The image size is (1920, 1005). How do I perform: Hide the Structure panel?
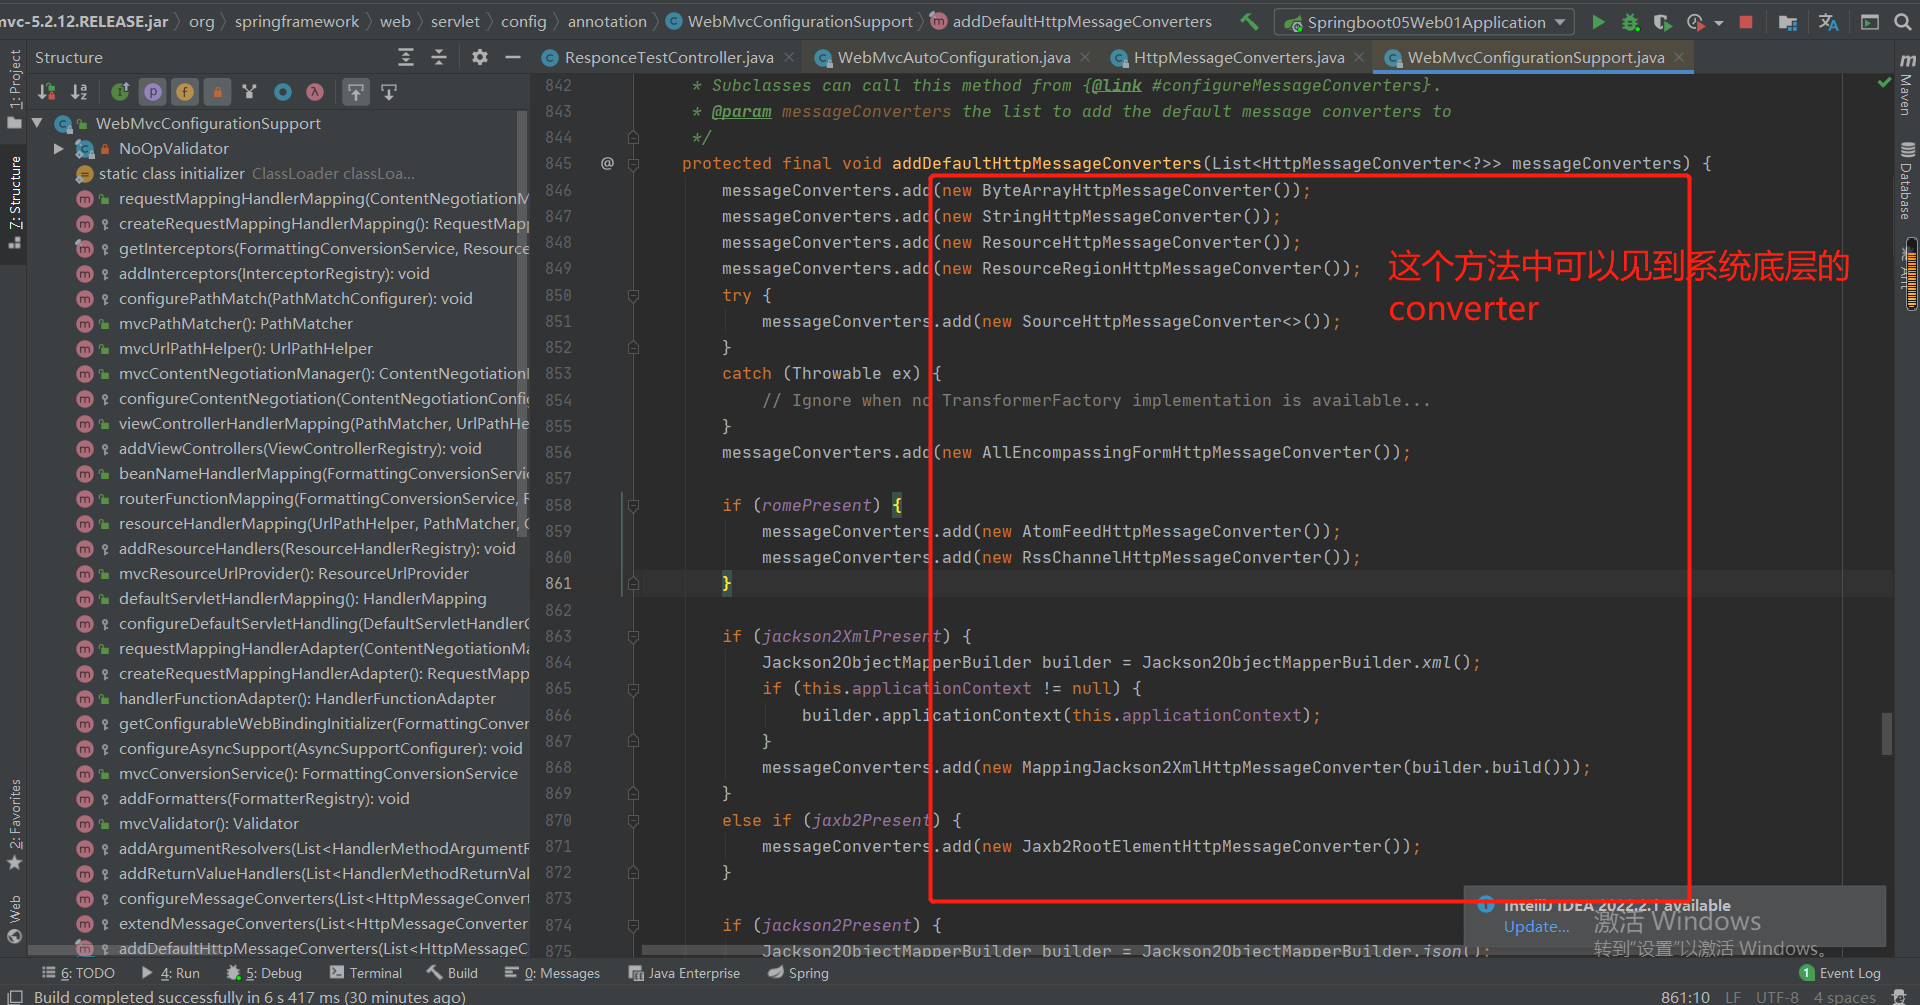pyautogui.click(x=513, y=57)
